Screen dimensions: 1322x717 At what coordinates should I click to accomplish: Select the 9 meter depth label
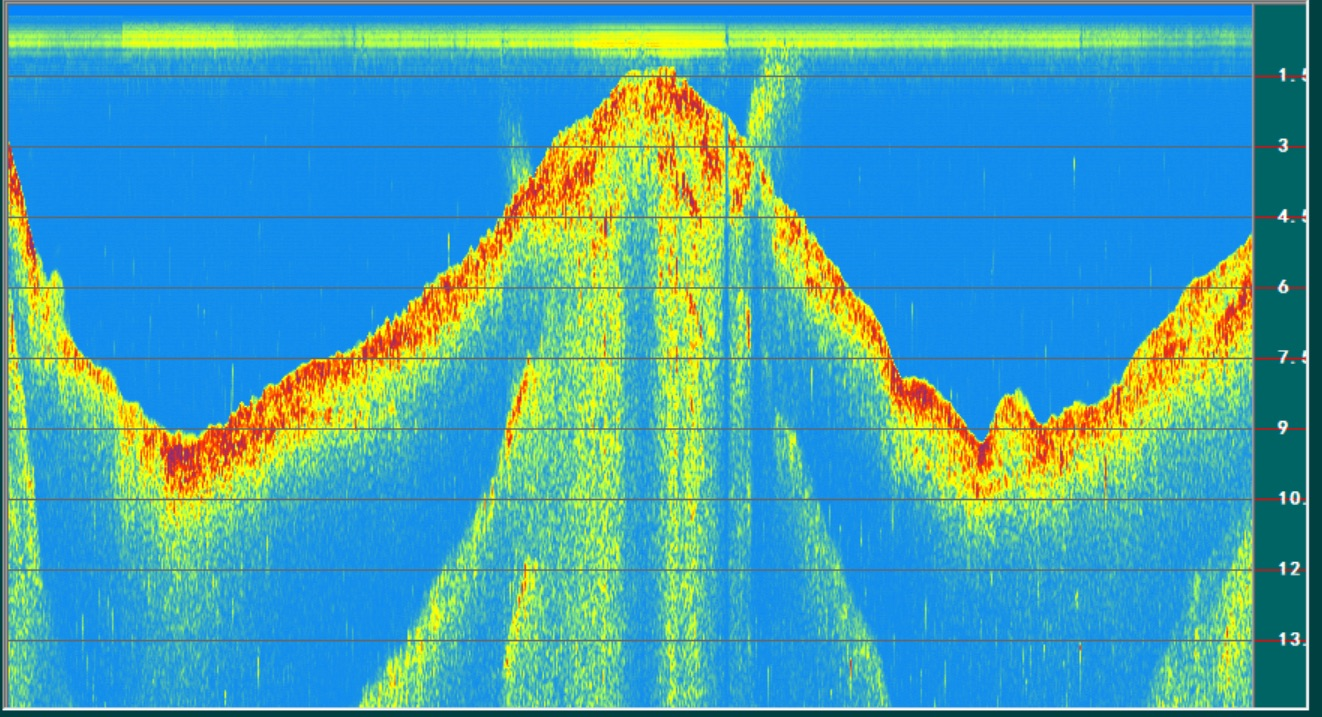(x=1284, y=429)
